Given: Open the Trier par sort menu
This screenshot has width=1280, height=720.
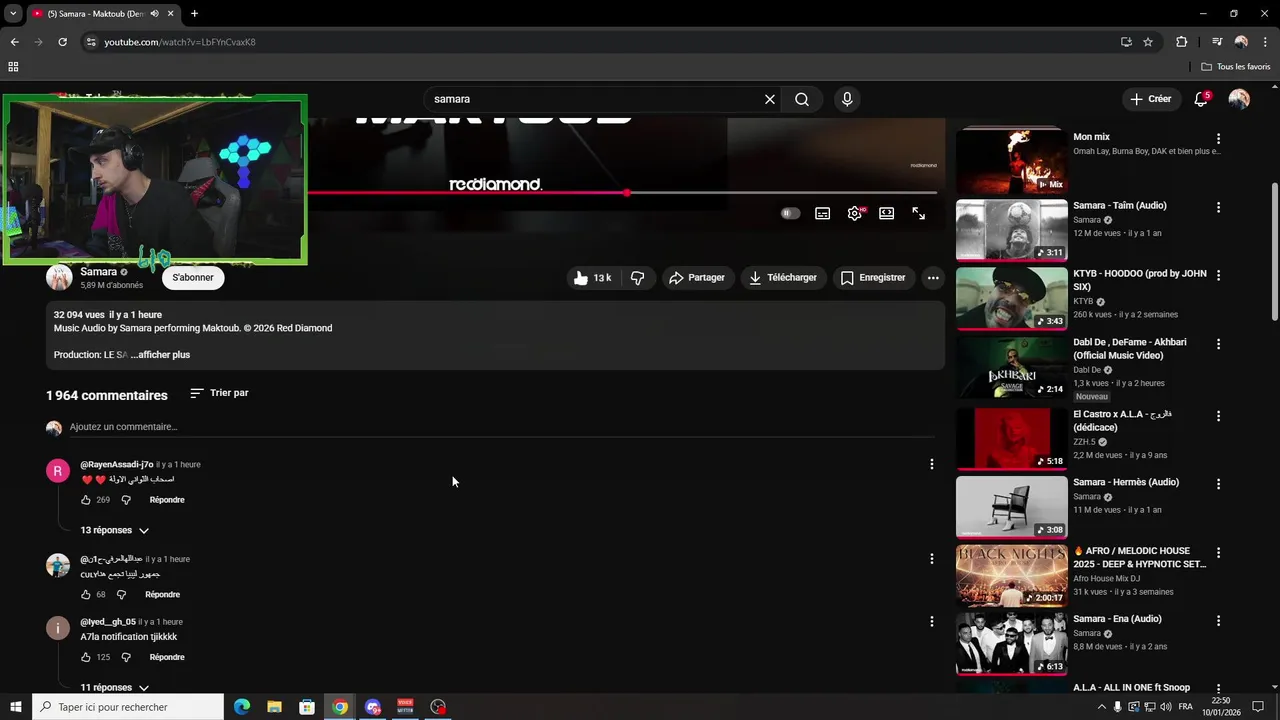Looking at the screenshot, I should 219,393.
